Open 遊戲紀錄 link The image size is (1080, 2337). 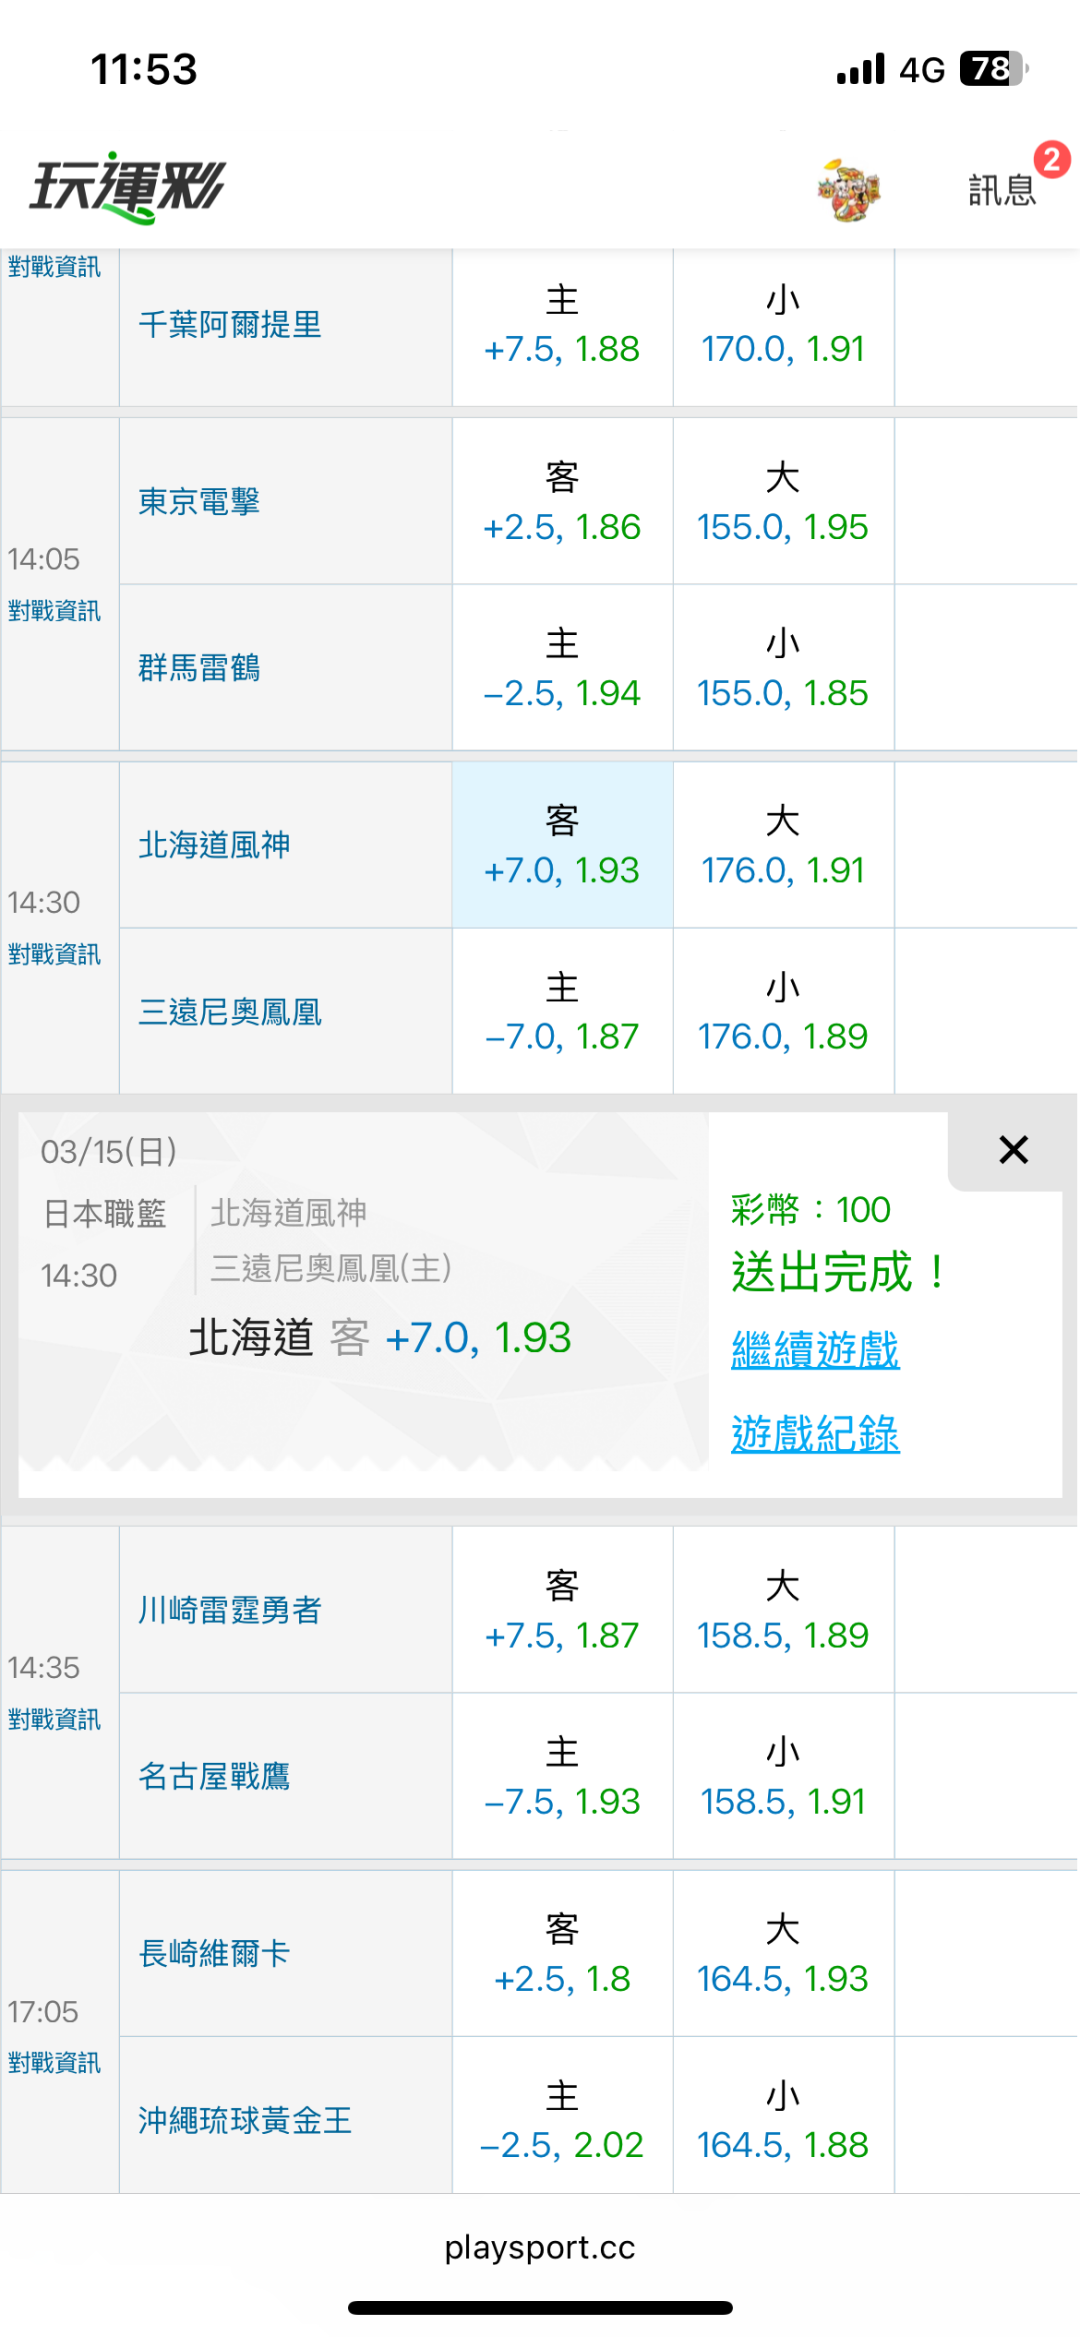pos(815,1434)
